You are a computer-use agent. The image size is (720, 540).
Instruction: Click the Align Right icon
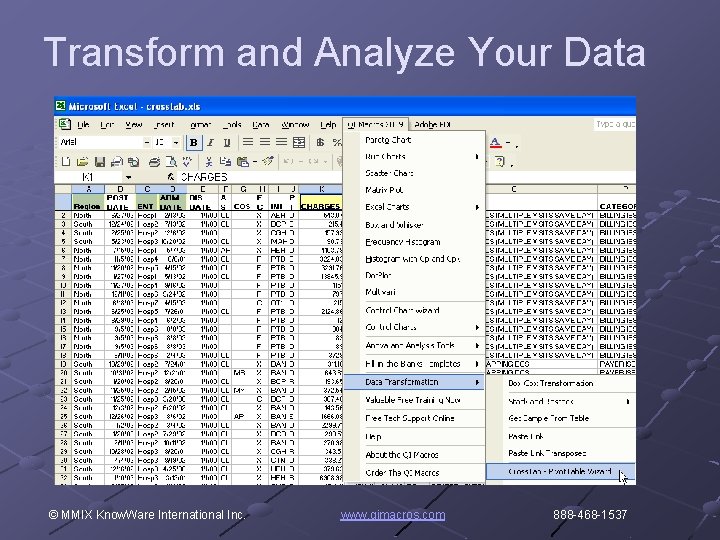pyautogui.click(x=281, y=142)
